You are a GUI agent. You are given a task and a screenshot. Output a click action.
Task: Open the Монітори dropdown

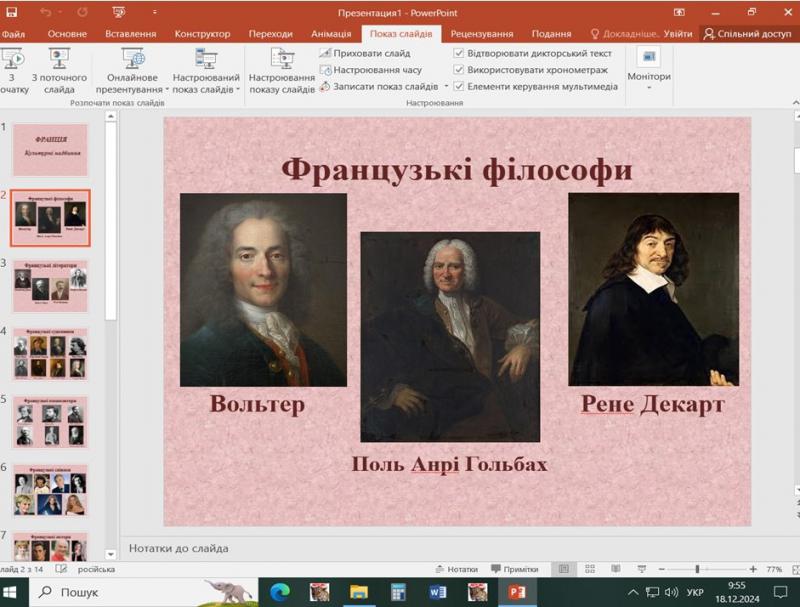pos(649,69)
